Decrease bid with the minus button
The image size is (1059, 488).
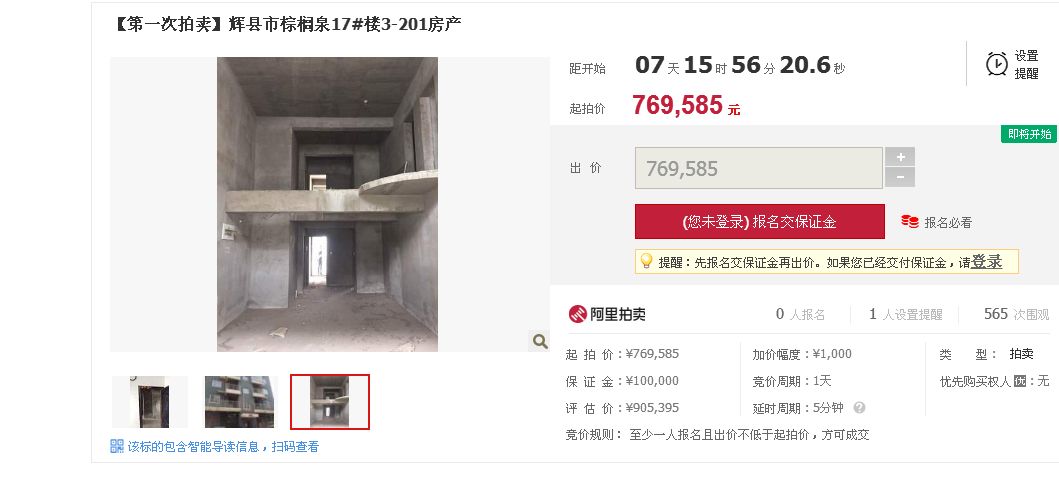point(900,178)
